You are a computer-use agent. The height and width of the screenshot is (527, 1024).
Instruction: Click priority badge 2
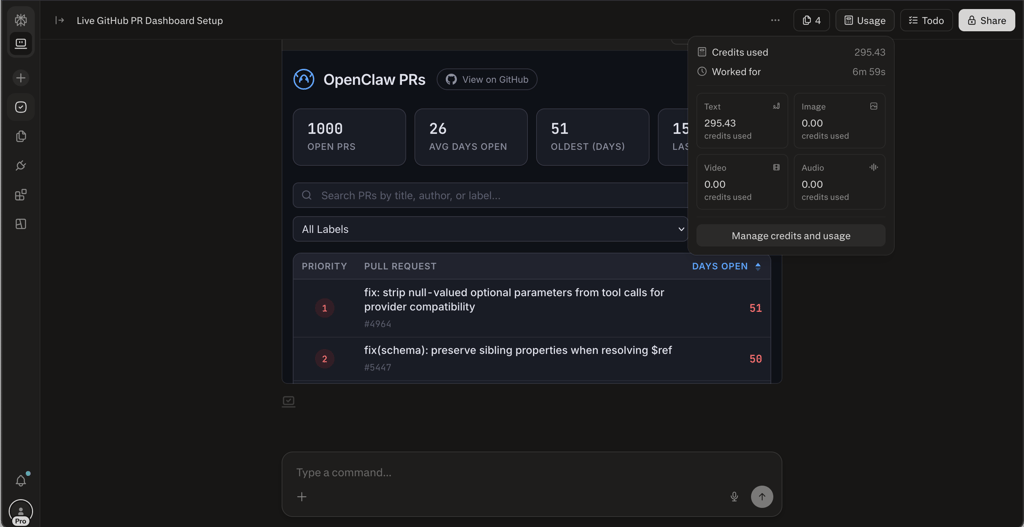click(x=325, y=359)
